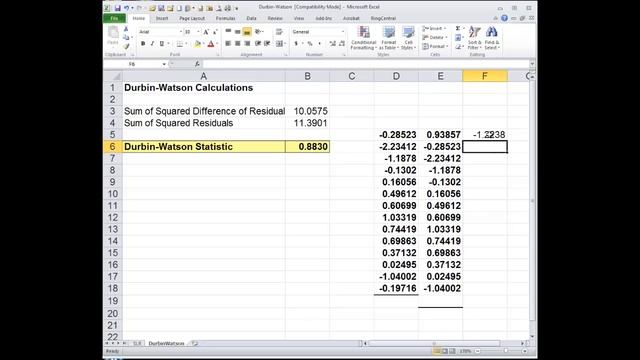640x360 pixels.
Task: Open Conditional Formatting menu
Action: 363,38
